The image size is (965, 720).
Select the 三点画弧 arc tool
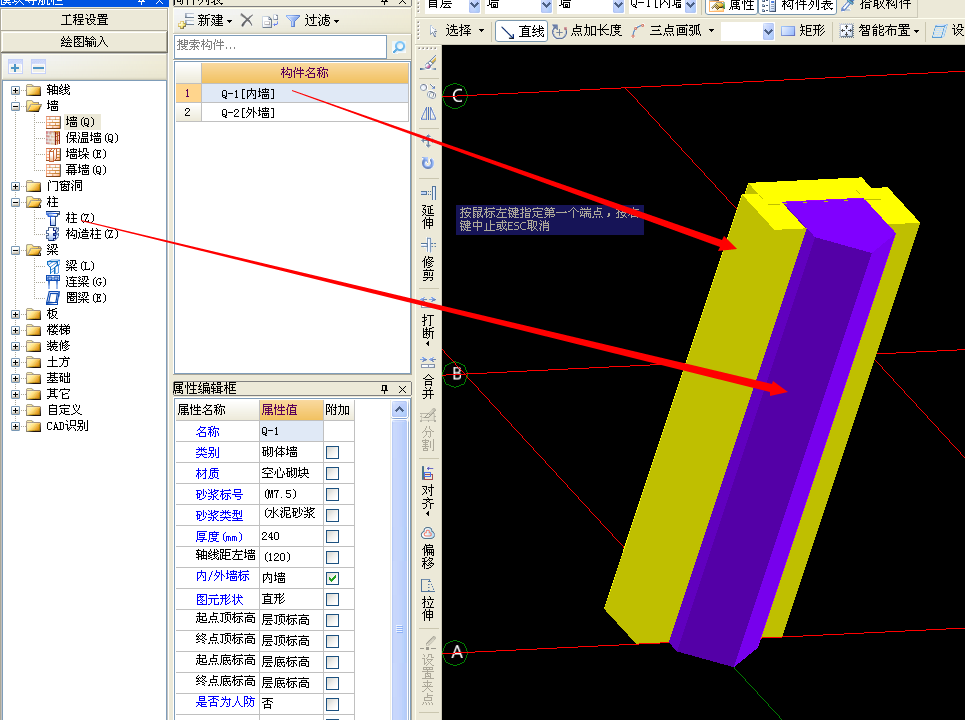667,31
